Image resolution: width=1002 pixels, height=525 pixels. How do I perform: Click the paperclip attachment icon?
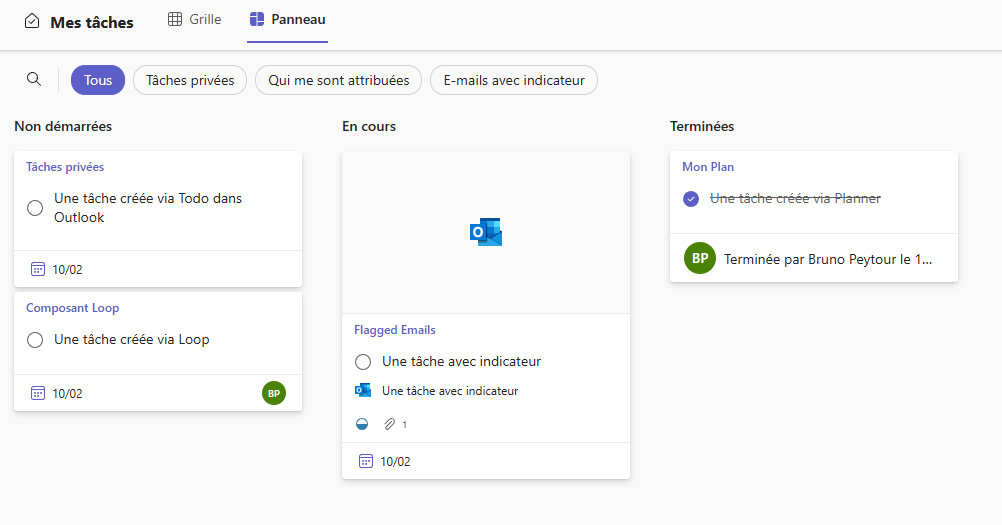(x=390, y=424)
